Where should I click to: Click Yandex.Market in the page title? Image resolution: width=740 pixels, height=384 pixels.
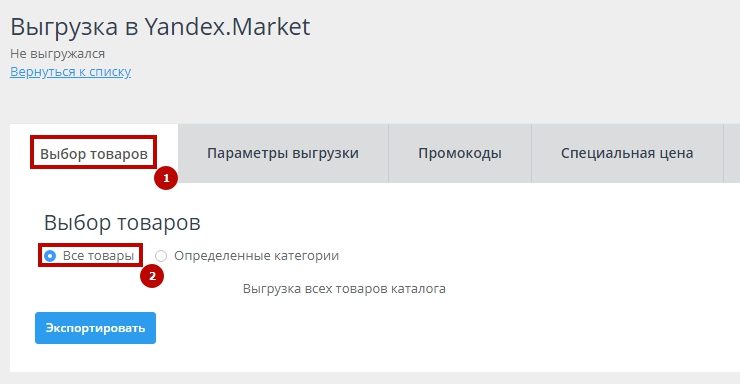[x=227, y=26]
